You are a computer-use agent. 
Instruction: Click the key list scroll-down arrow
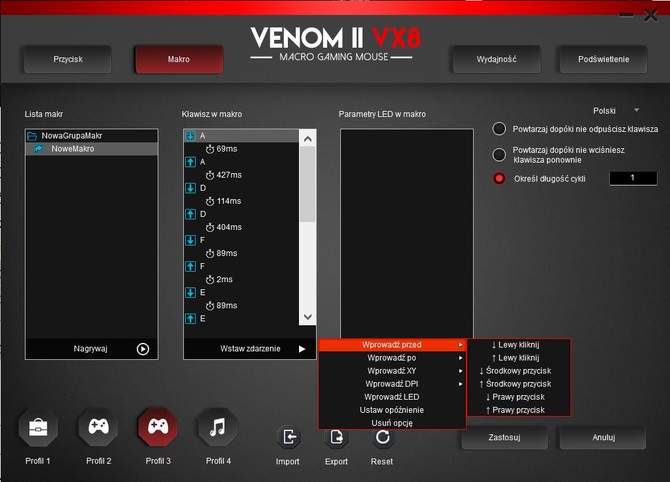pyautogui.click(x=308, y=317)
